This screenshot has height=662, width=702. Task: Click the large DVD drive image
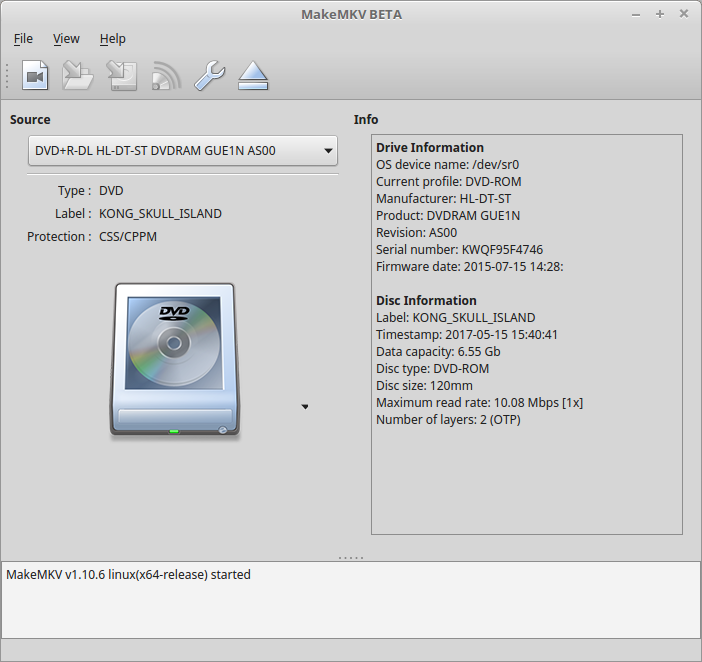(x=175, y=360)
